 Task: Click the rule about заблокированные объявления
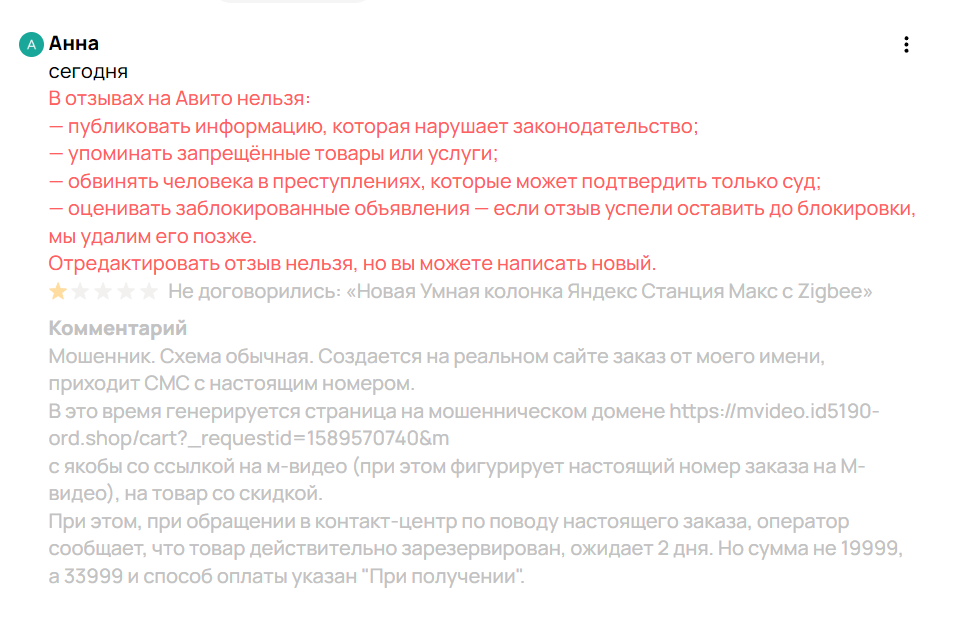(482, 209)
